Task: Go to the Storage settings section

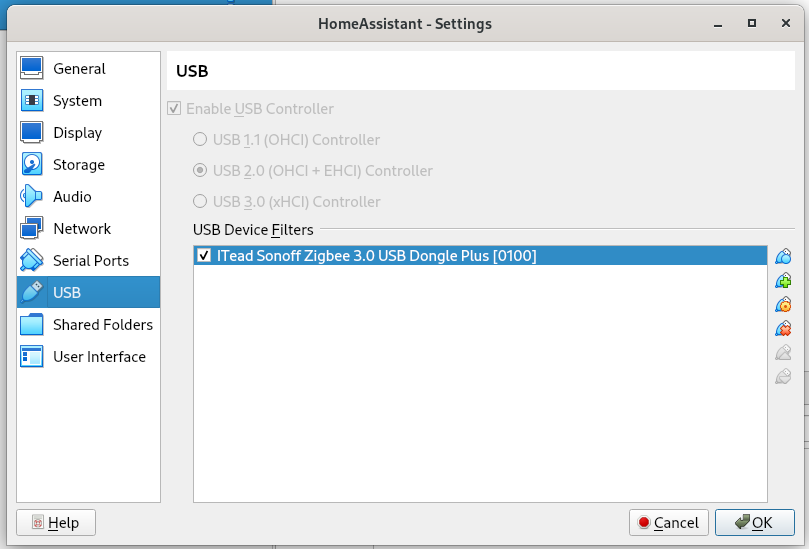Action: point(78,165)
